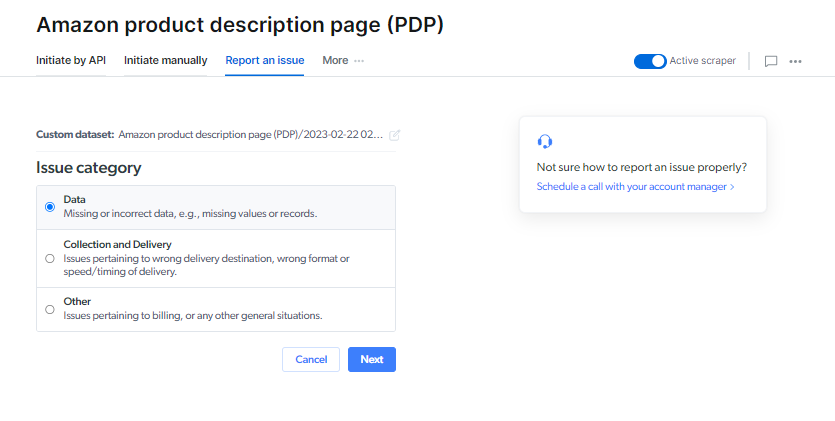The width and height of the screenshot is (835, 421).
Task: Click the Next button
Action: (x=372, y=359)
